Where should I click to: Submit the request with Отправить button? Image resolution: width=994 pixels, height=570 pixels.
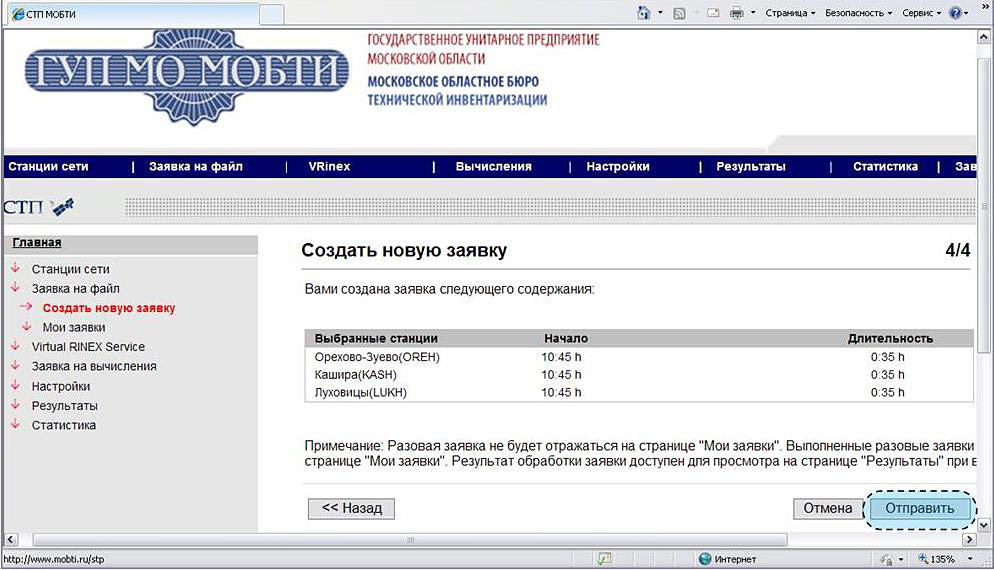tap(919, 508)
